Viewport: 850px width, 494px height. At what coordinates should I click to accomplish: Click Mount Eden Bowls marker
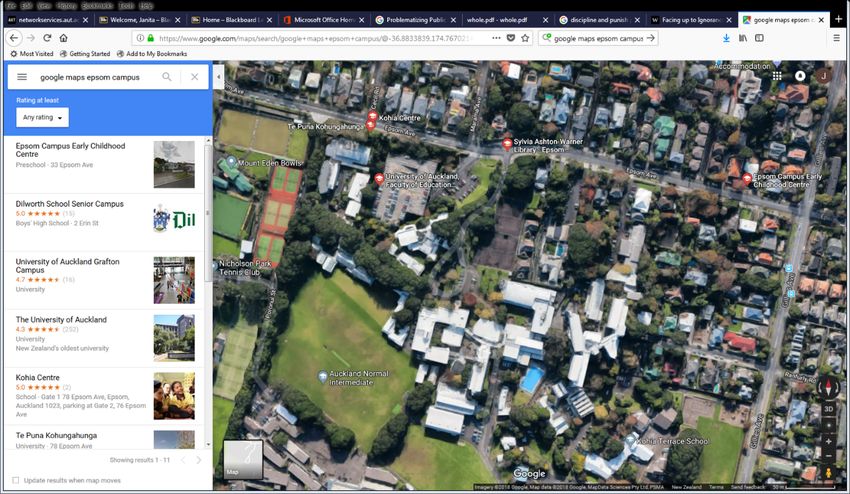(231, 161)
